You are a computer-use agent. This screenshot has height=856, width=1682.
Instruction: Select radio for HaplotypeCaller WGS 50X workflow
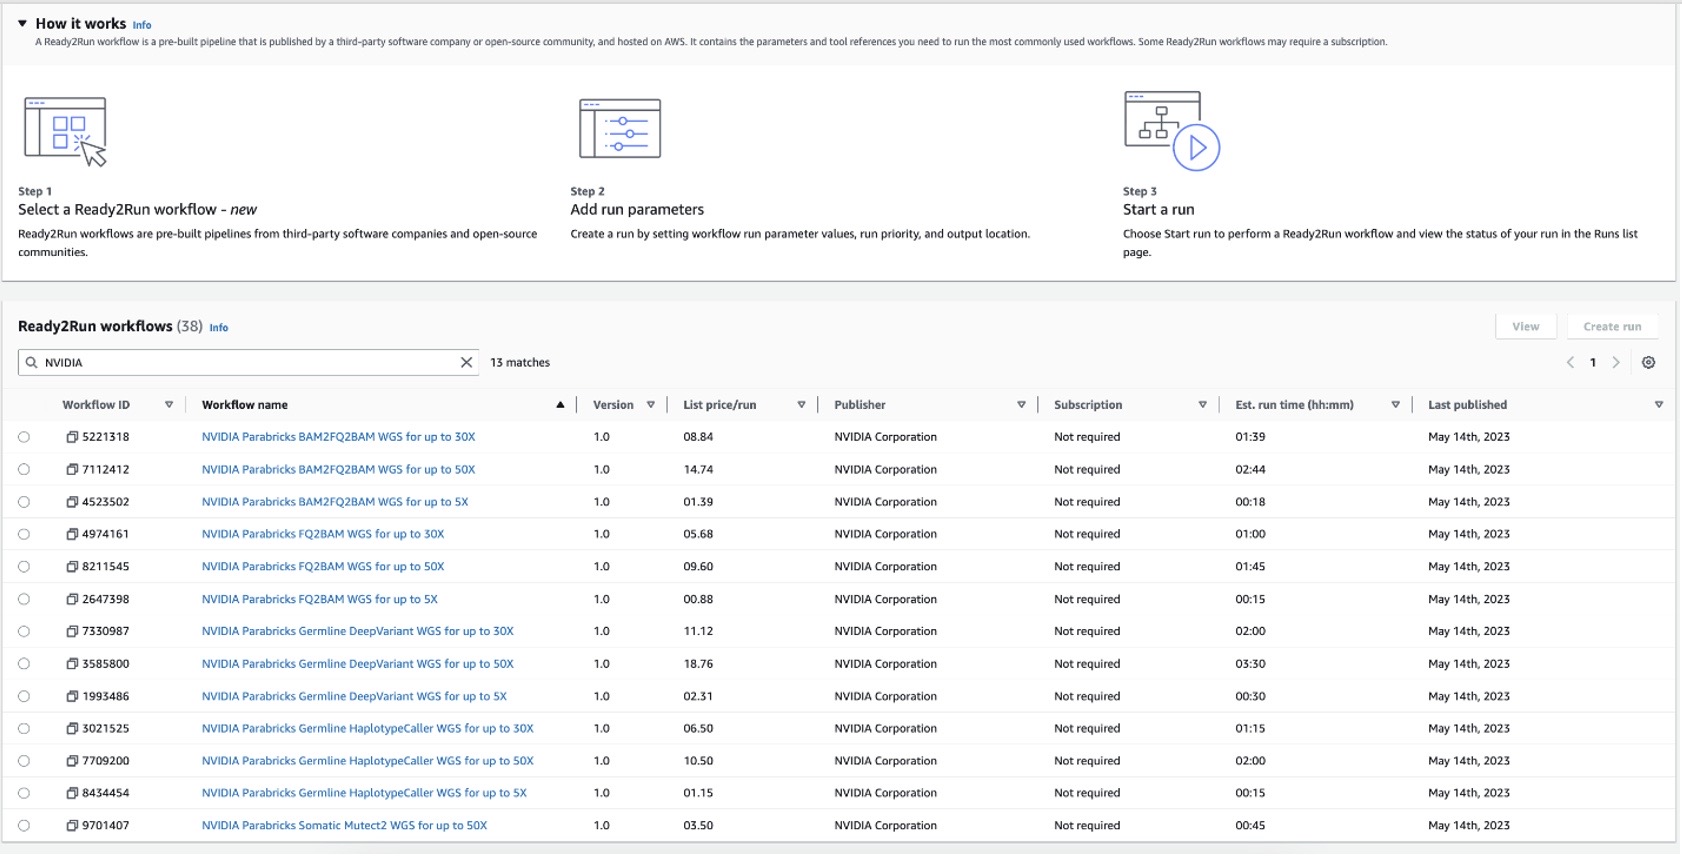24,761
